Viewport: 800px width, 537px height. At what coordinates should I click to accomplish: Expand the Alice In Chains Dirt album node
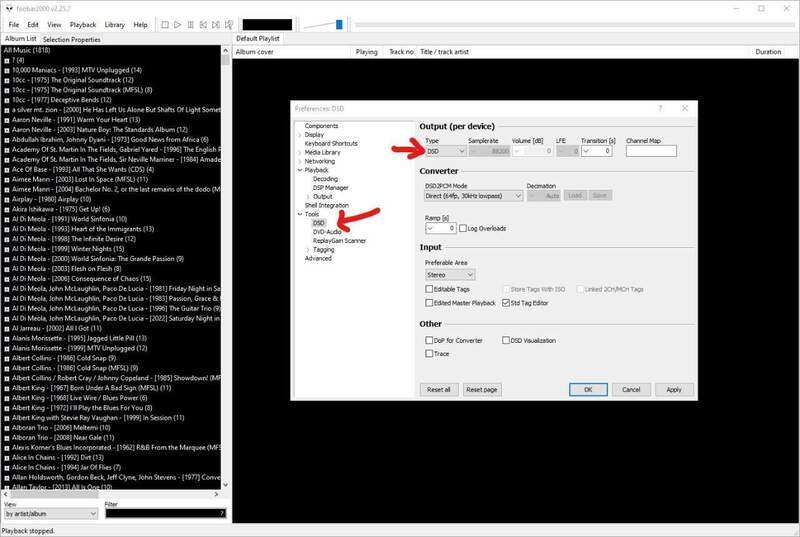click(7, 458)
